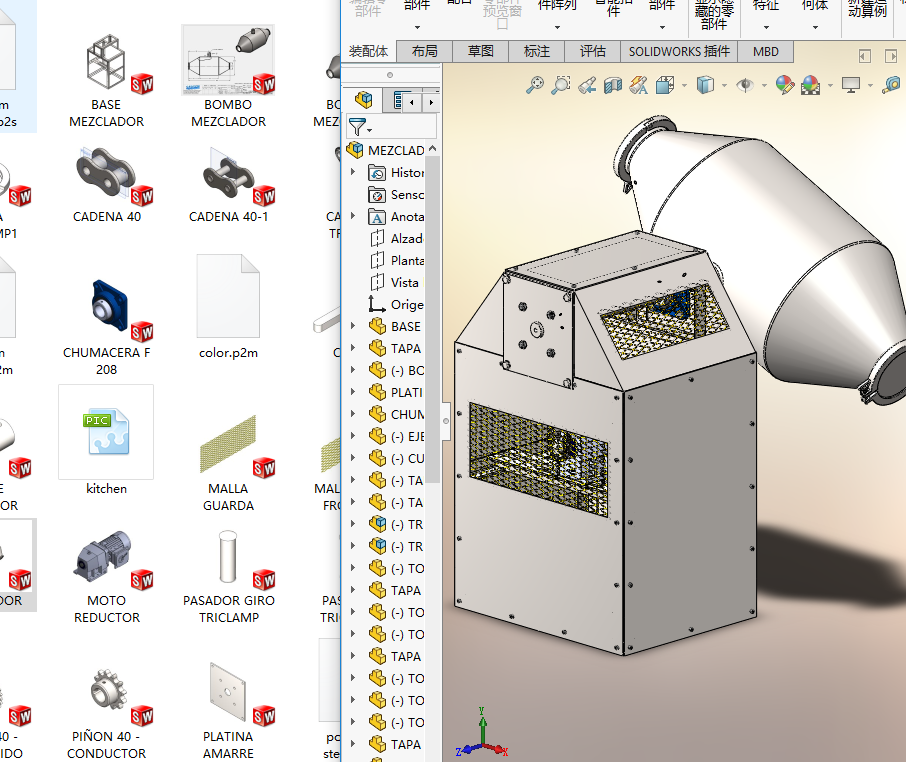Click the Apply Scene icon
Screen dimensions: 906x762
coord(810,86)
